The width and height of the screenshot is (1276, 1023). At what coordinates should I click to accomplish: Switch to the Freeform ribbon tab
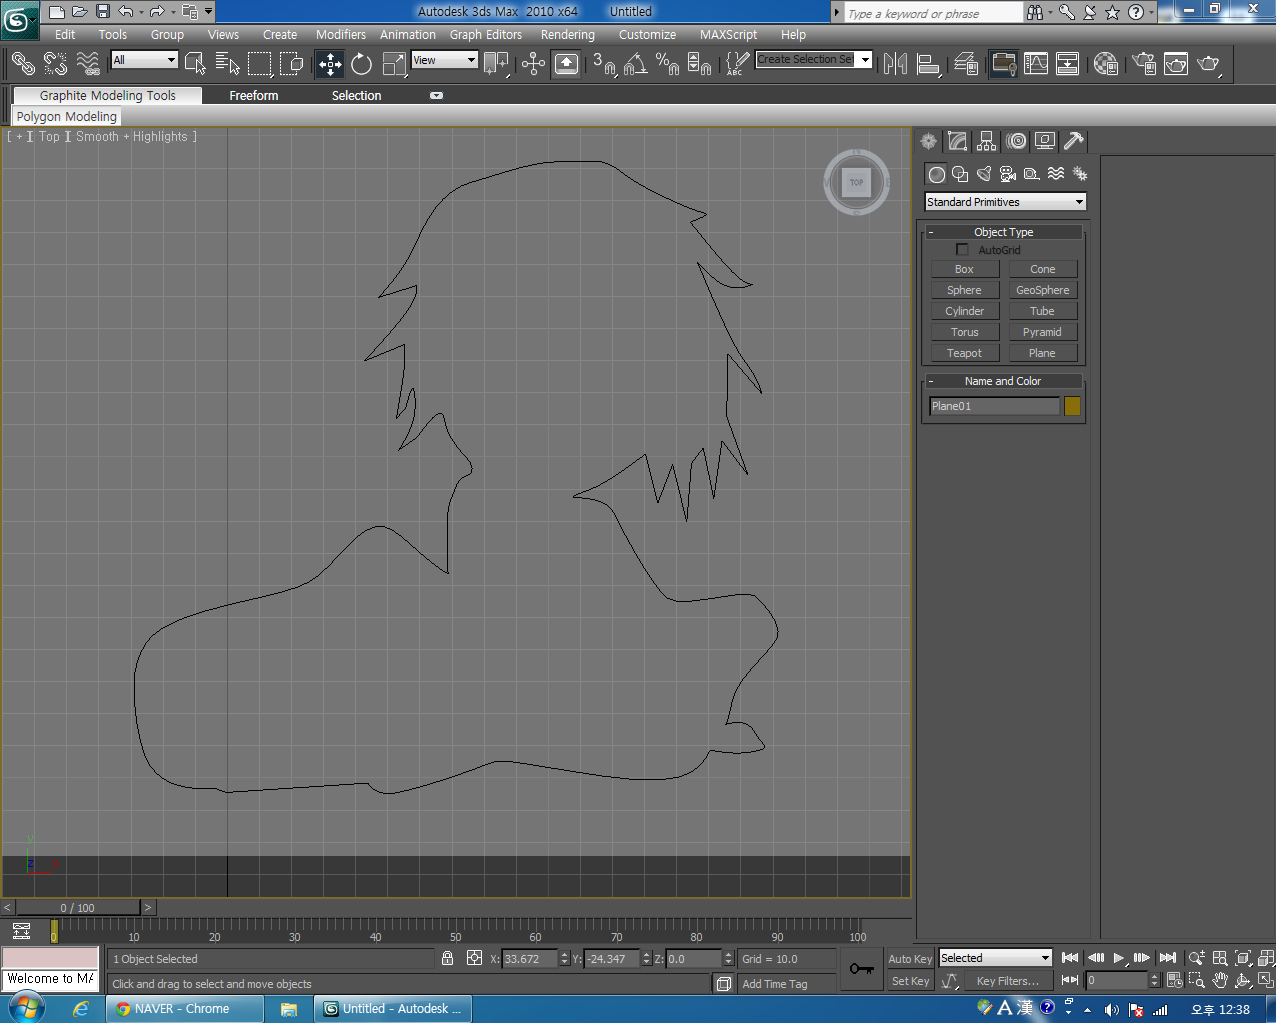click(254, 95)
